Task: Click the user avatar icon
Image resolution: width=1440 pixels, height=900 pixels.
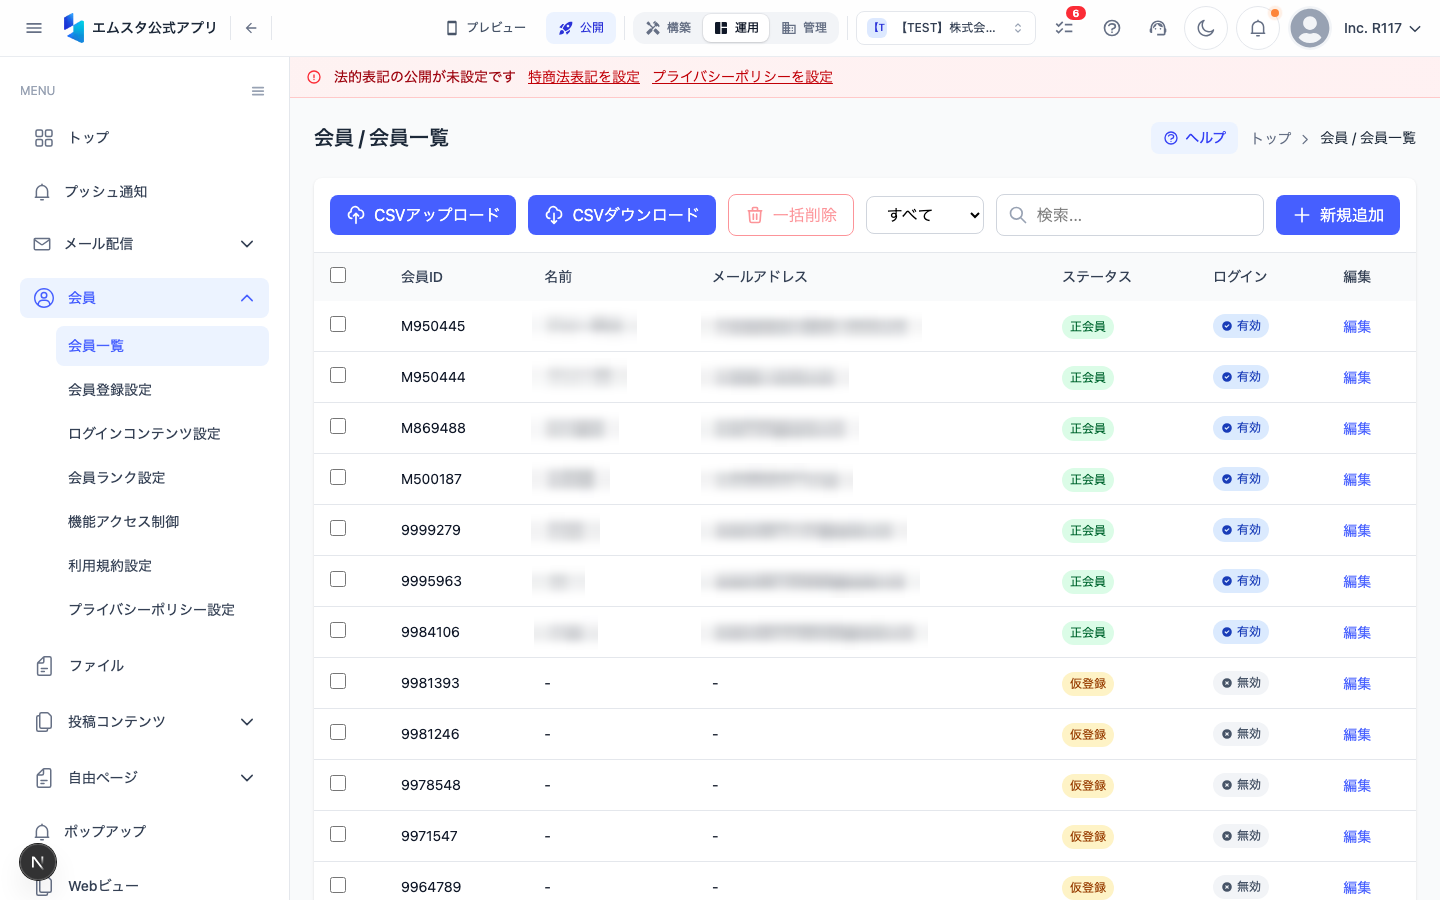Action: 1310,28
